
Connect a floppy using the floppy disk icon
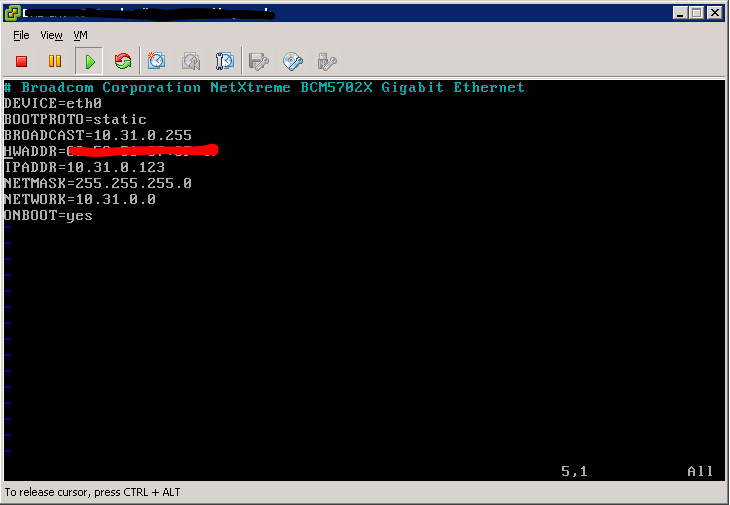[259, 61]
